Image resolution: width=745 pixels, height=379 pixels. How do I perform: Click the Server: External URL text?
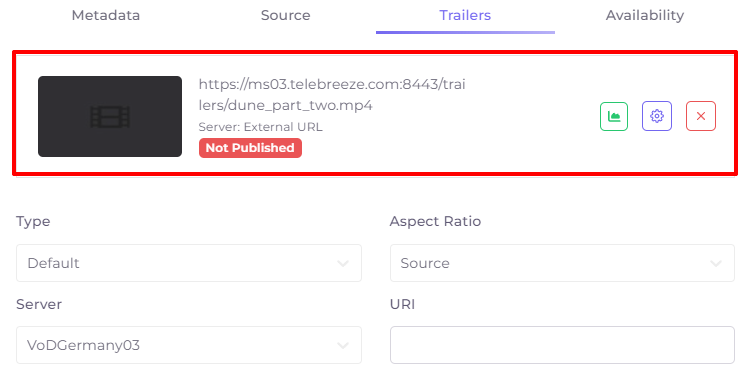[x=260, y=127]
